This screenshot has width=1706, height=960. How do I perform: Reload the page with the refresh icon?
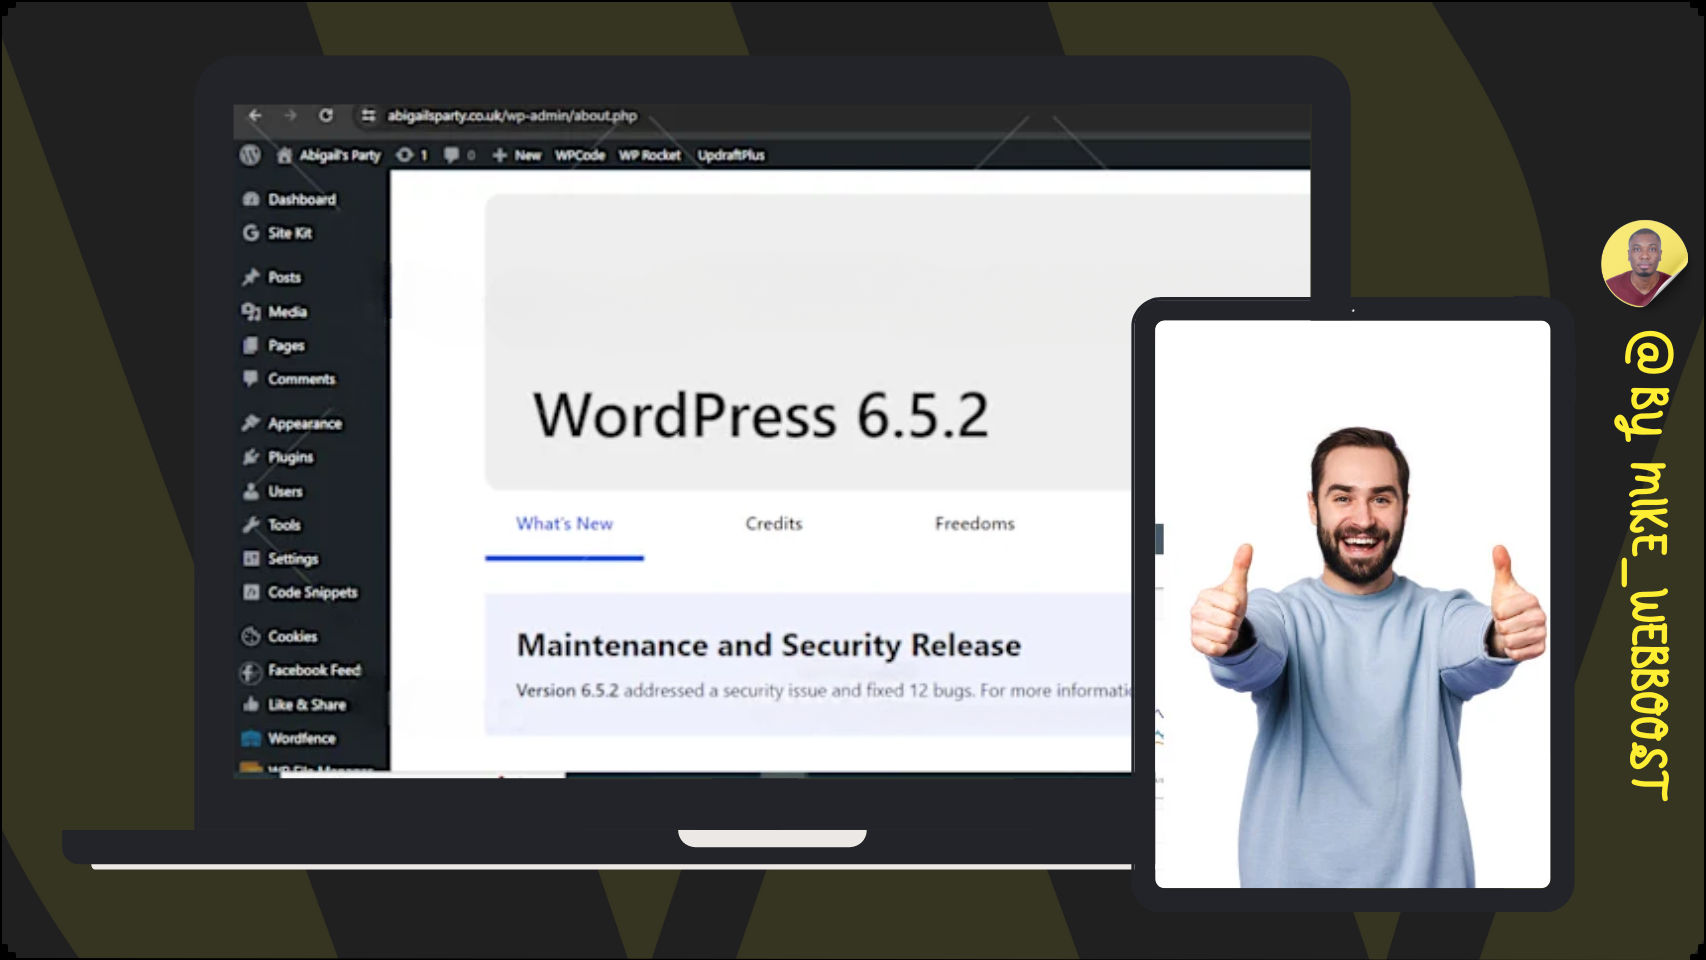point(326,116)
